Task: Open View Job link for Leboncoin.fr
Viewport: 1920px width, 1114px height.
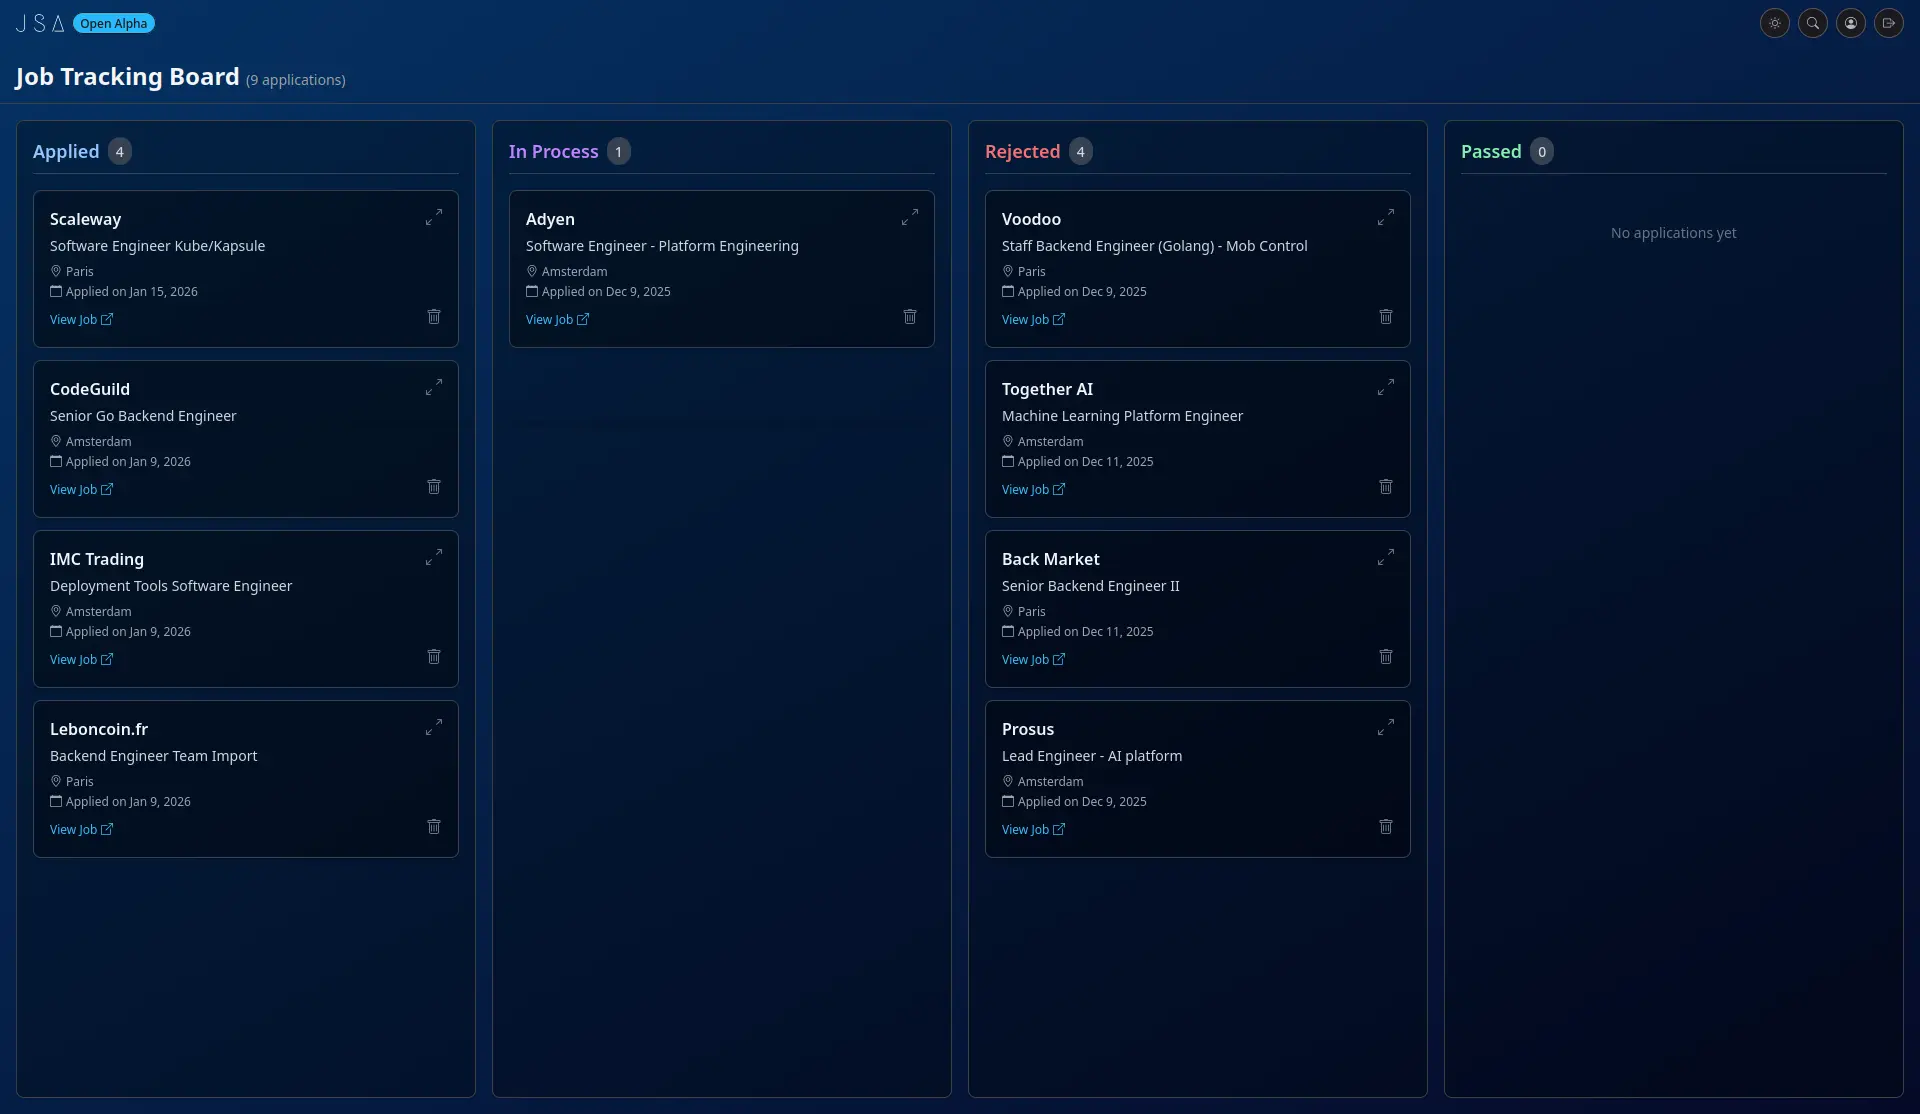Action: [x=81, y=830]
